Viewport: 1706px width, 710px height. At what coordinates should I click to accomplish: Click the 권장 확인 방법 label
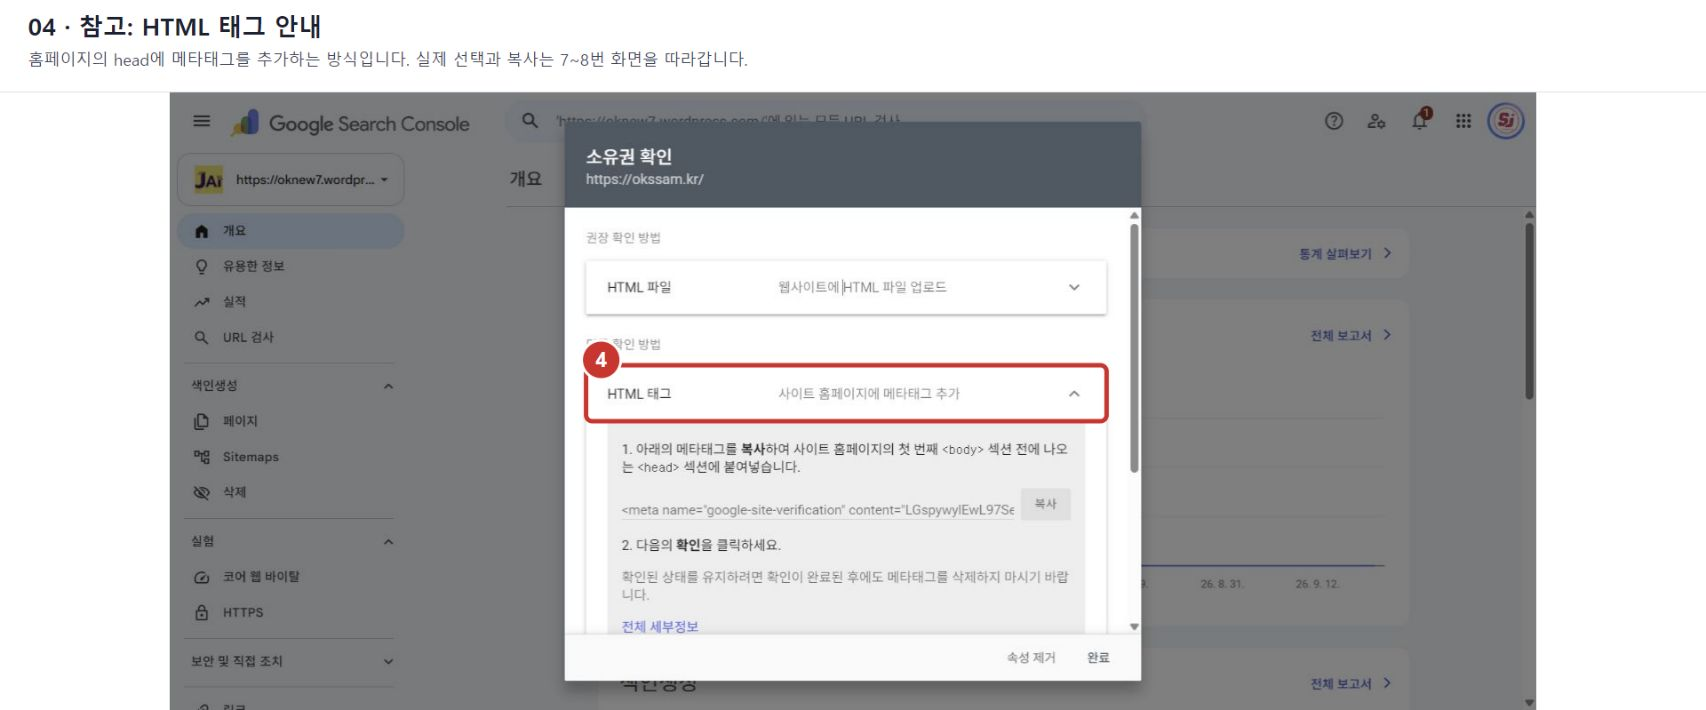(x=623, y=238)
